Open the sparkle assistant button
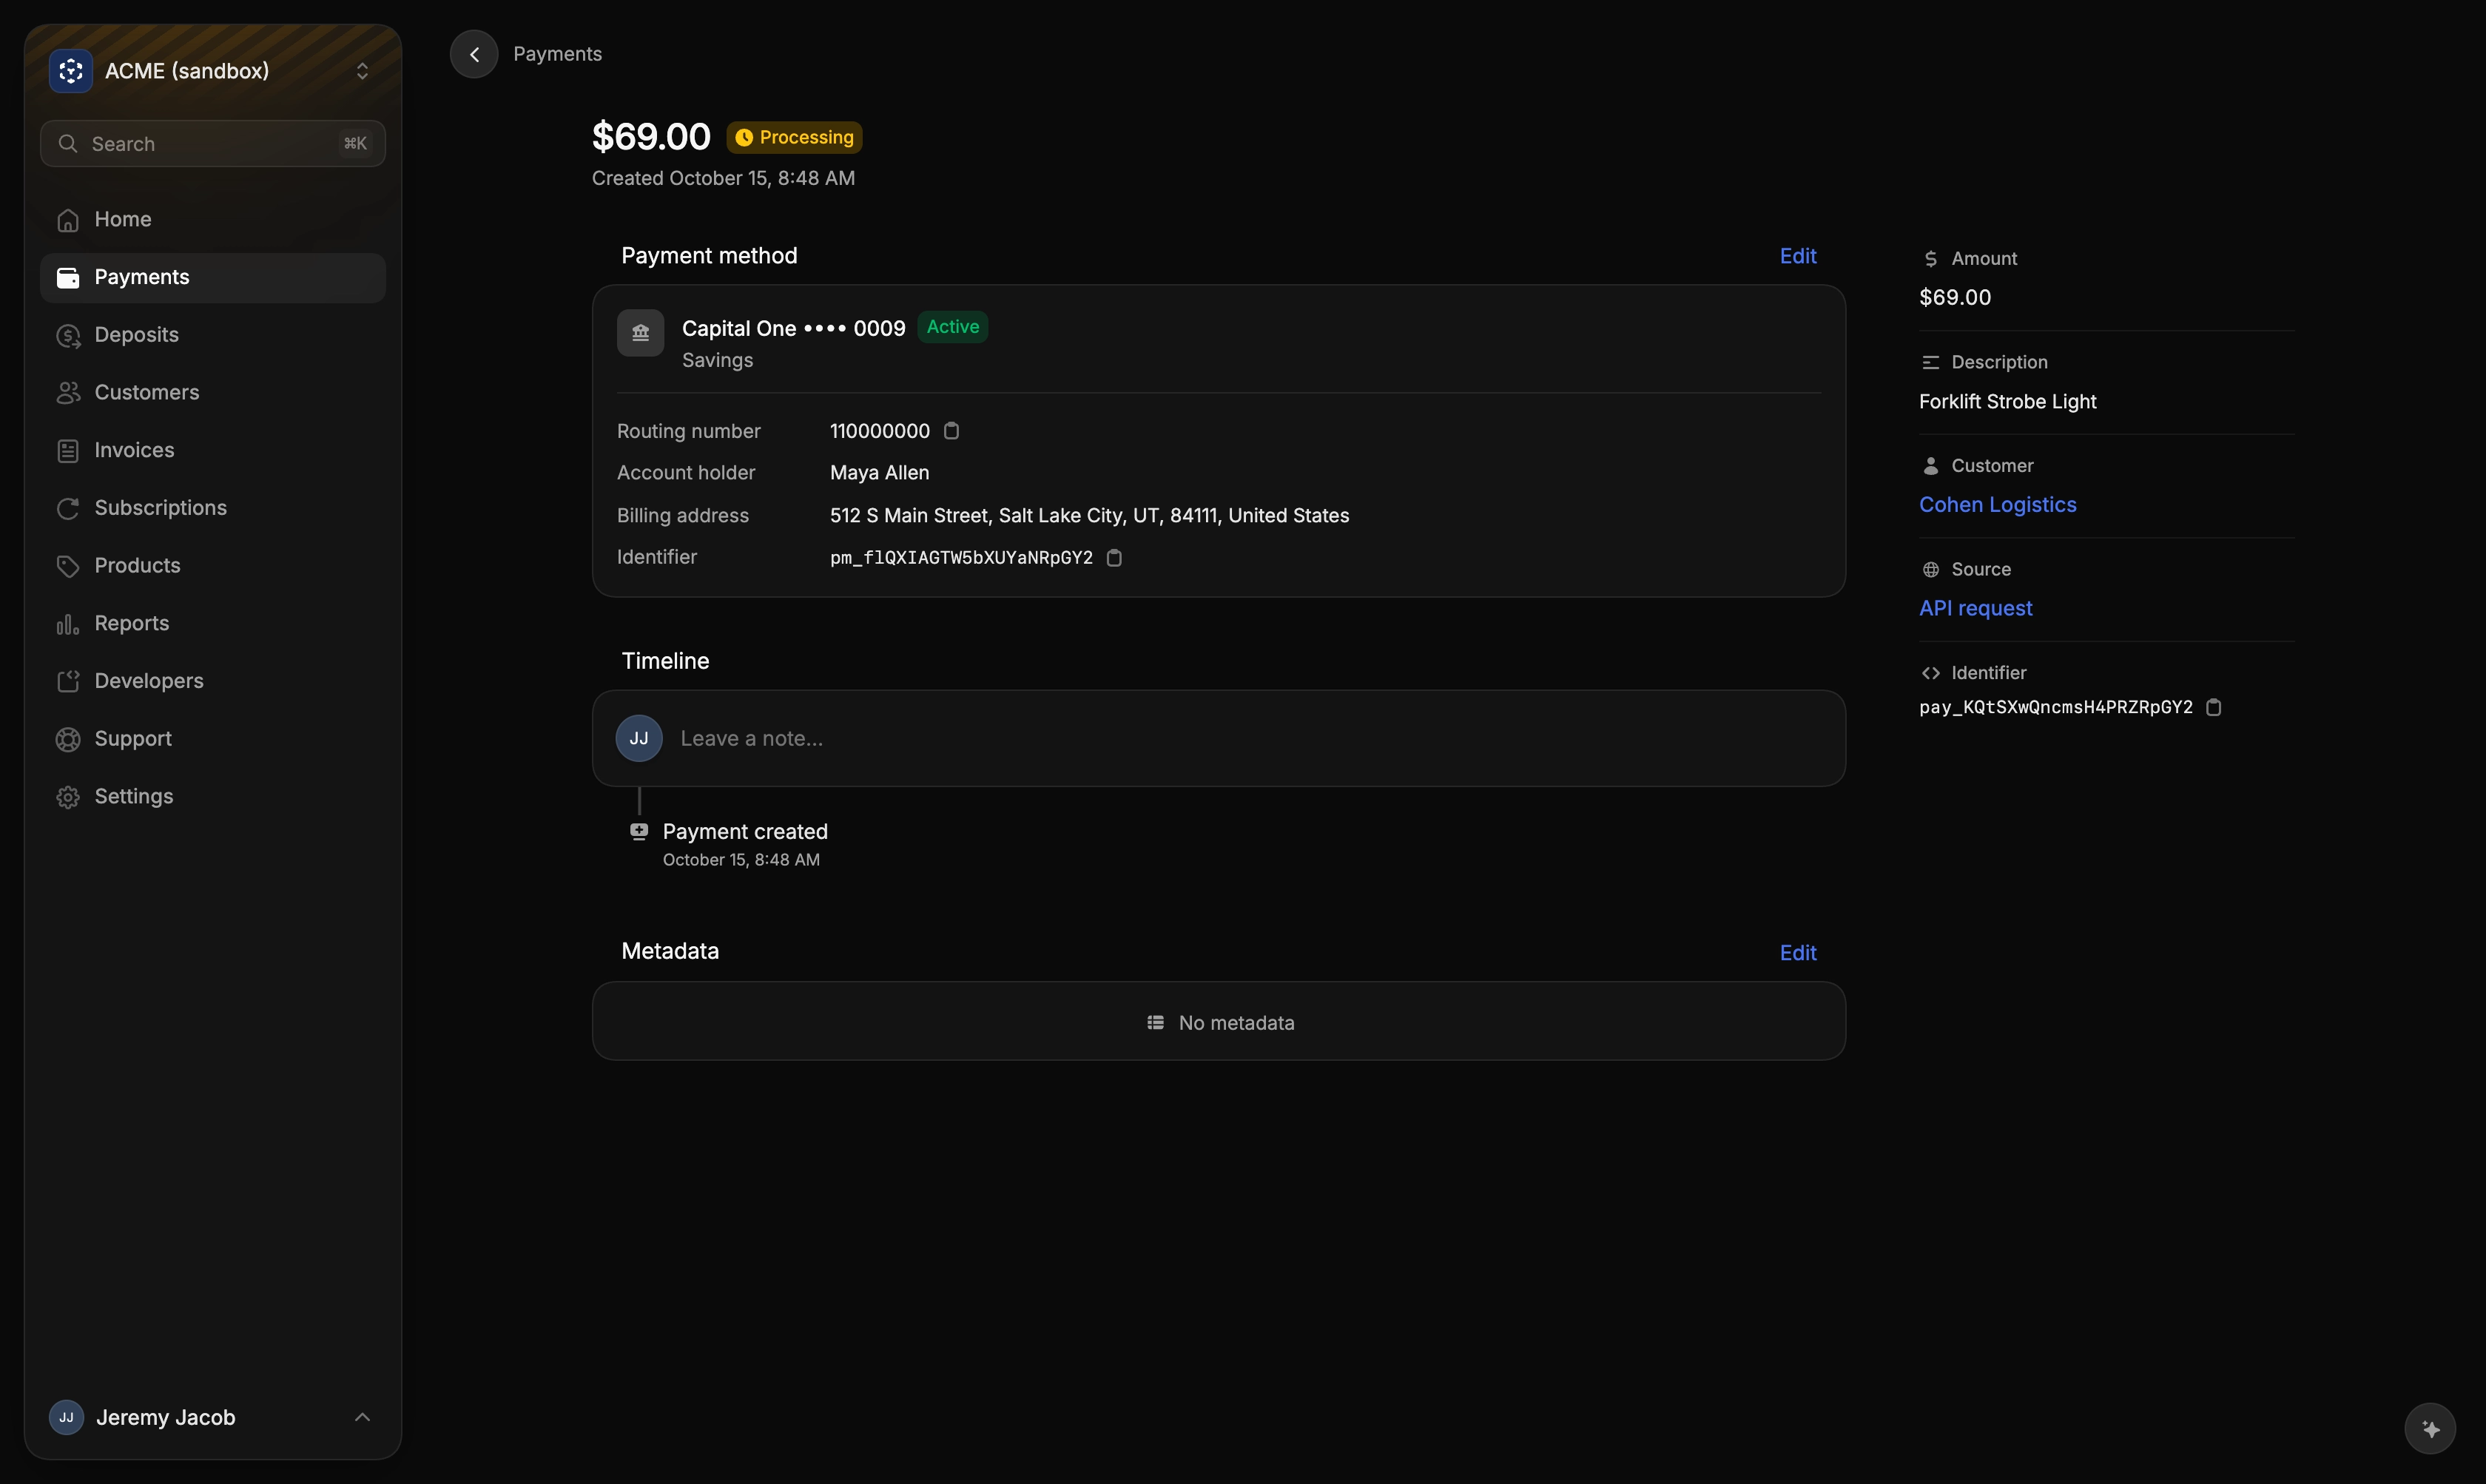This screenshot has height=1484, width=2486. tap(2430, 1428)
